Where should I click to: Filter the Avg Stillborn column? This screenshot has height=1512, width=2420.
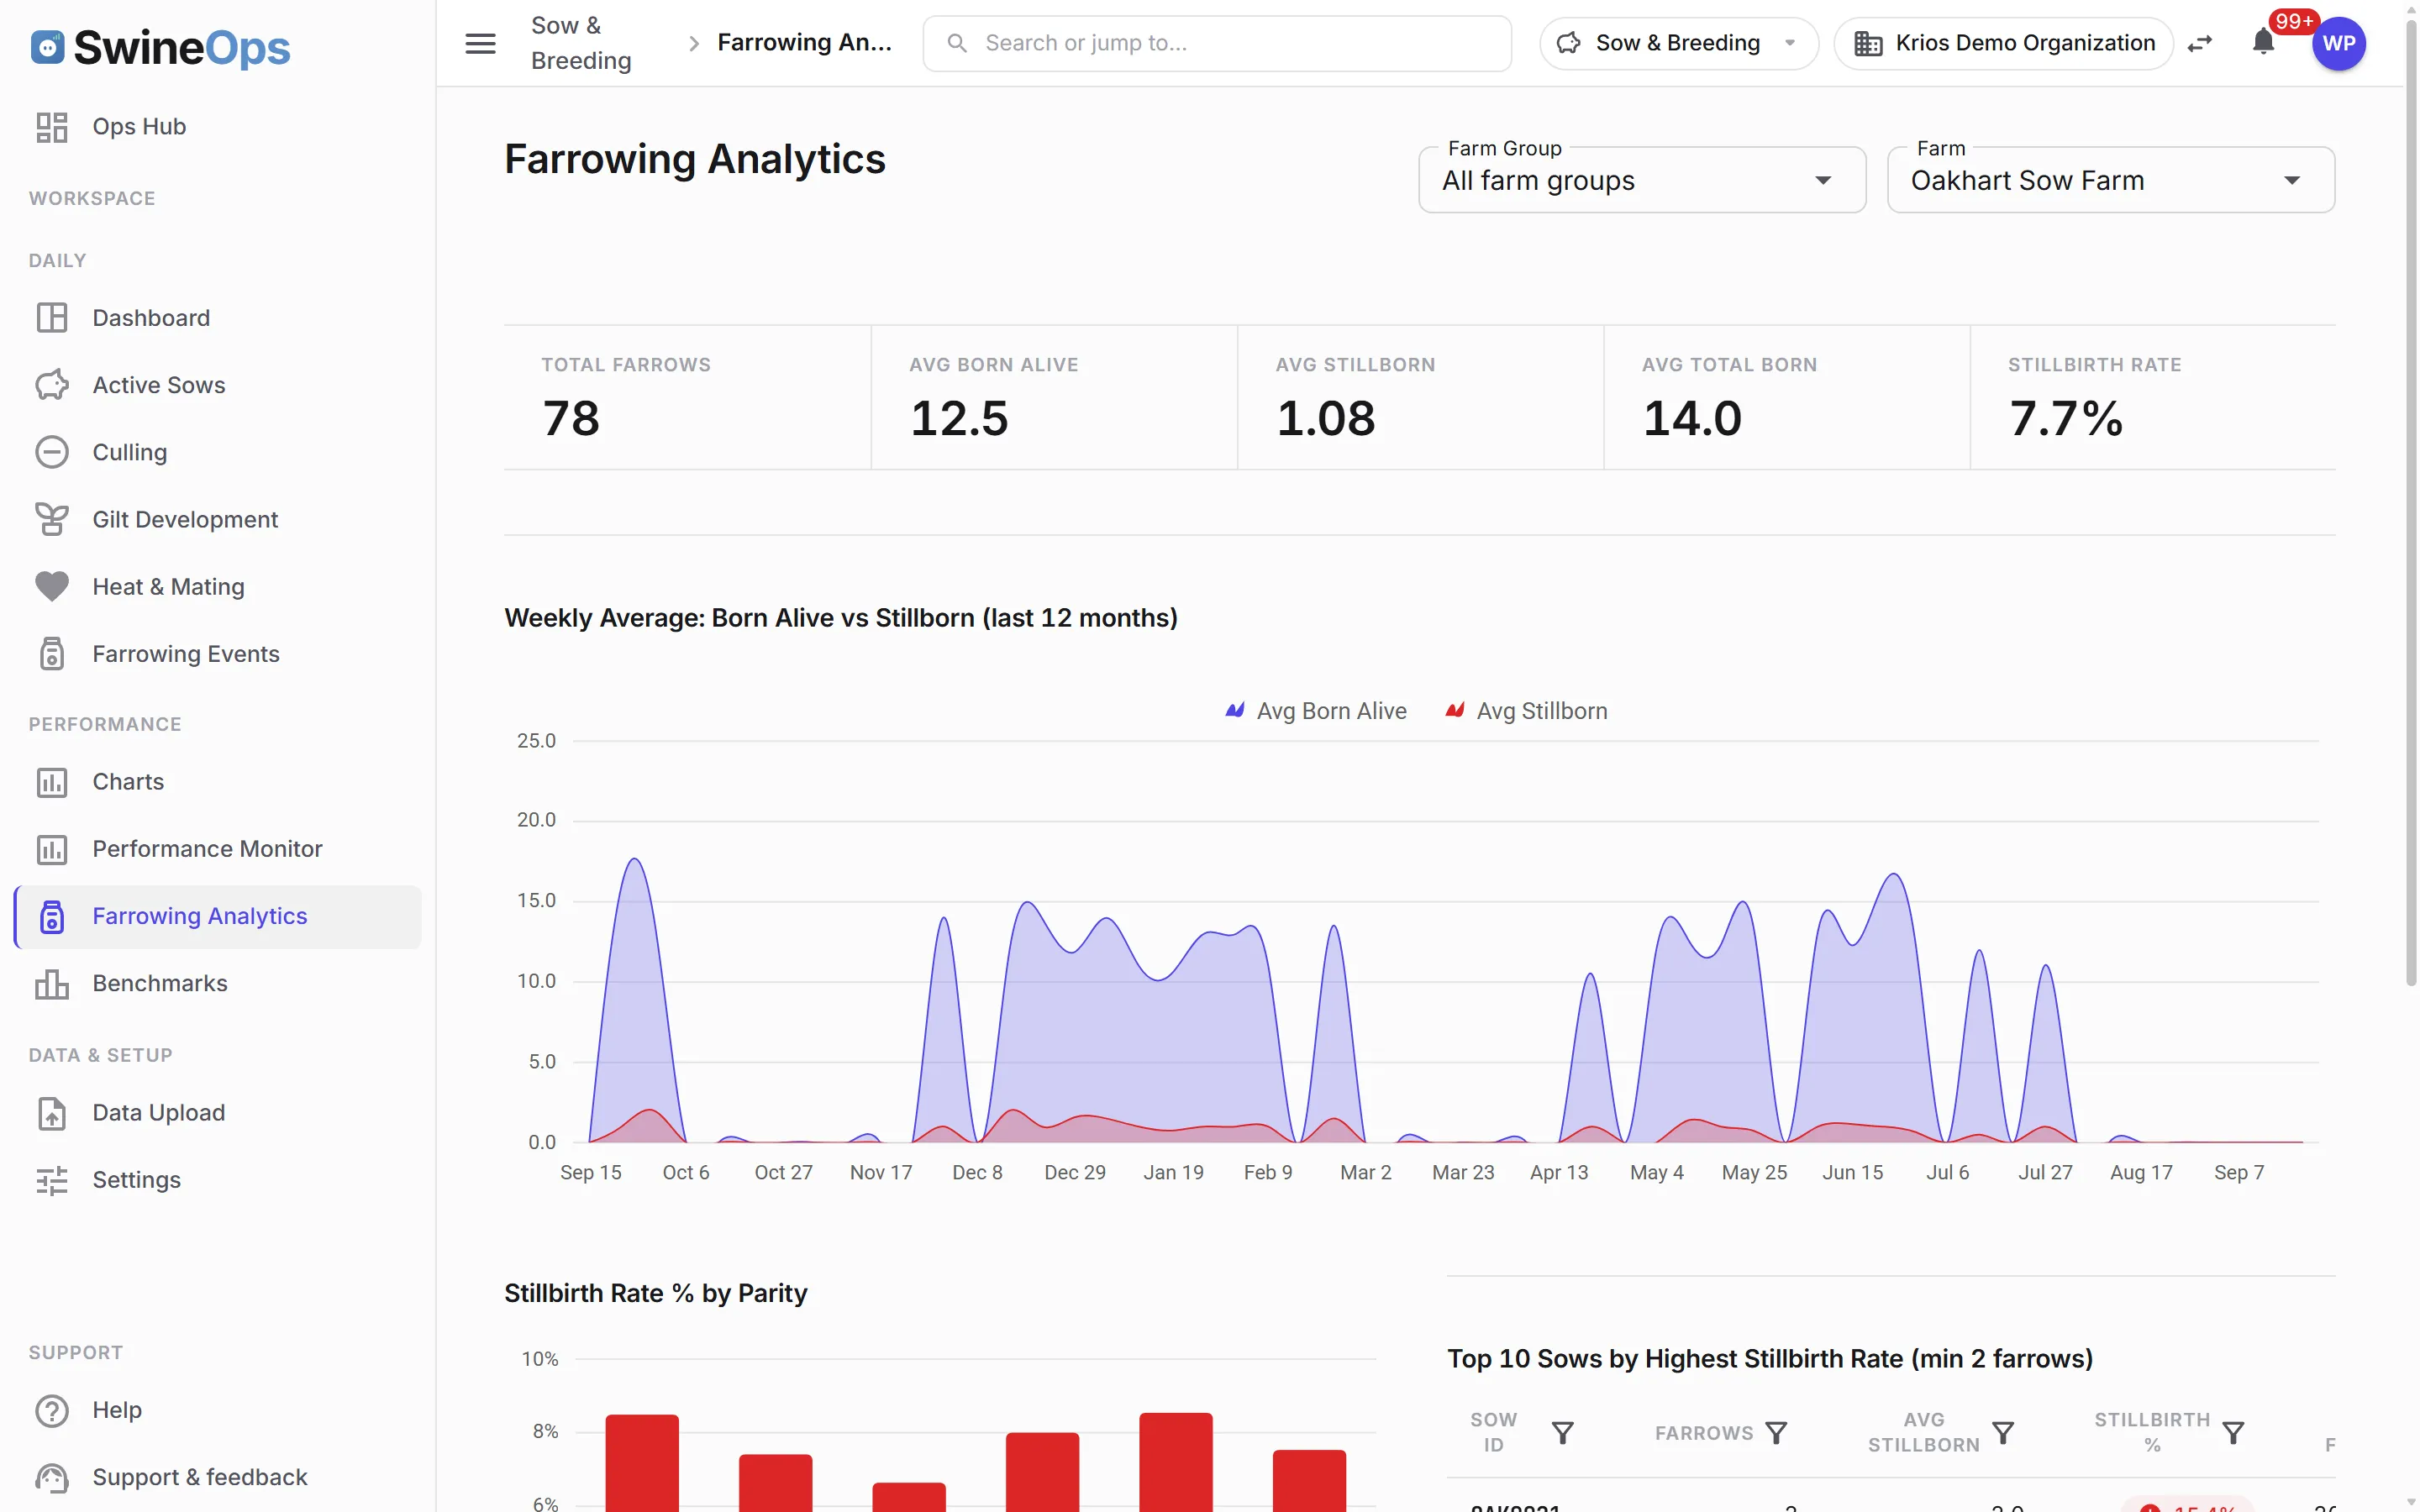point(2003,1432)
